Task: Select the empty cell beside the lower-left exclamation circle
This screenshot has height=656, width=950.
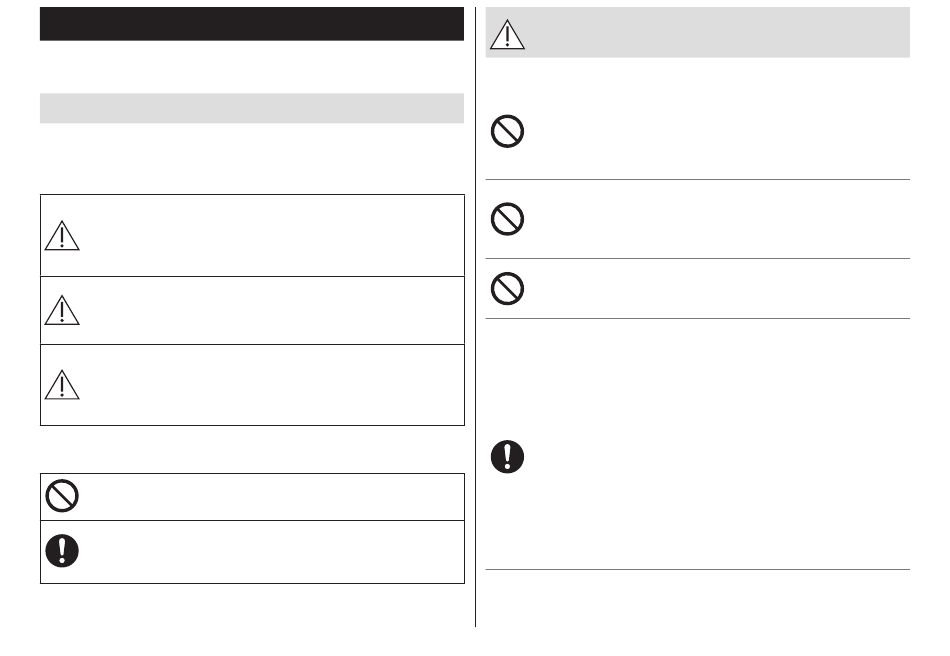Action: [x=273, y=552]
